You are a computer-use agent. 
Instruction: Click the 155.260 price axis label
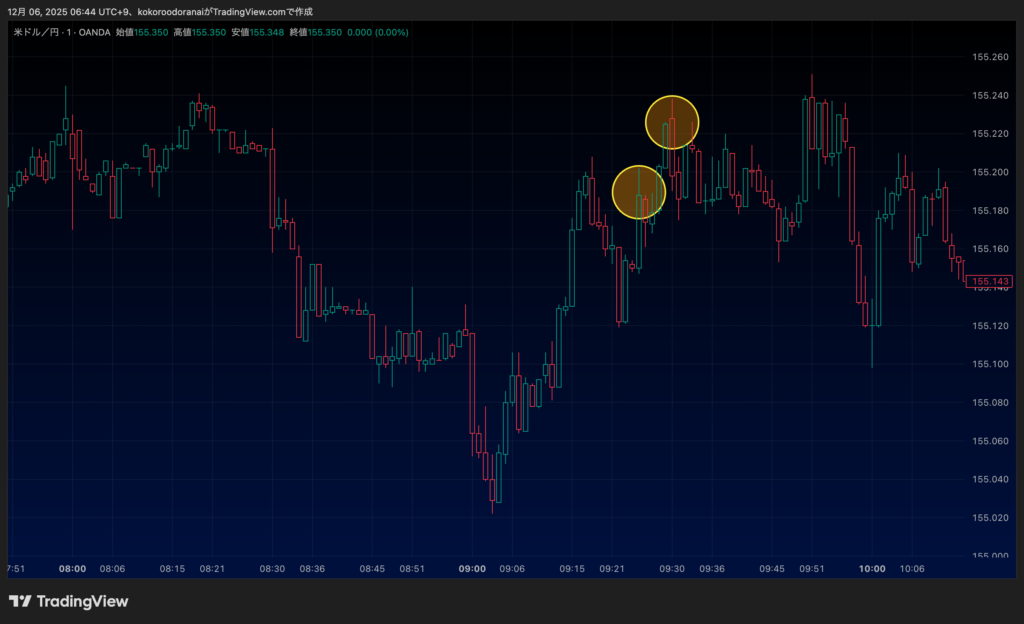[990, 57]
